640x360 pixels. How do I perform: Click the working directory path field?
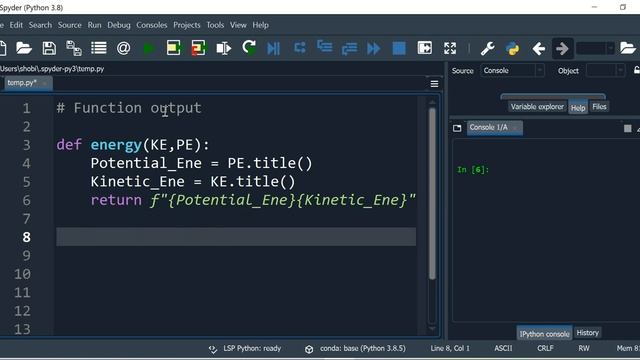coord(591,49)
